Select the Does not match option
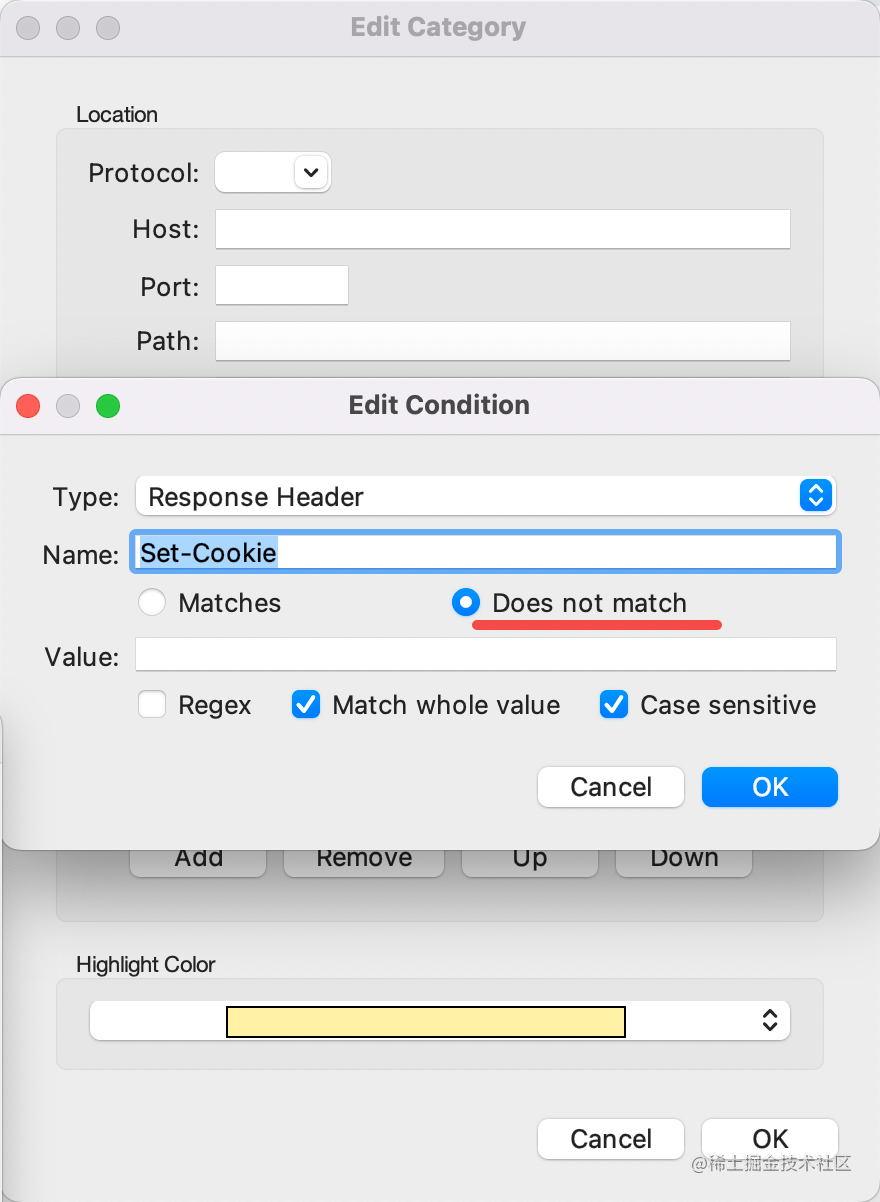The height and width of the screenshot is (1202, 880). 466,603
